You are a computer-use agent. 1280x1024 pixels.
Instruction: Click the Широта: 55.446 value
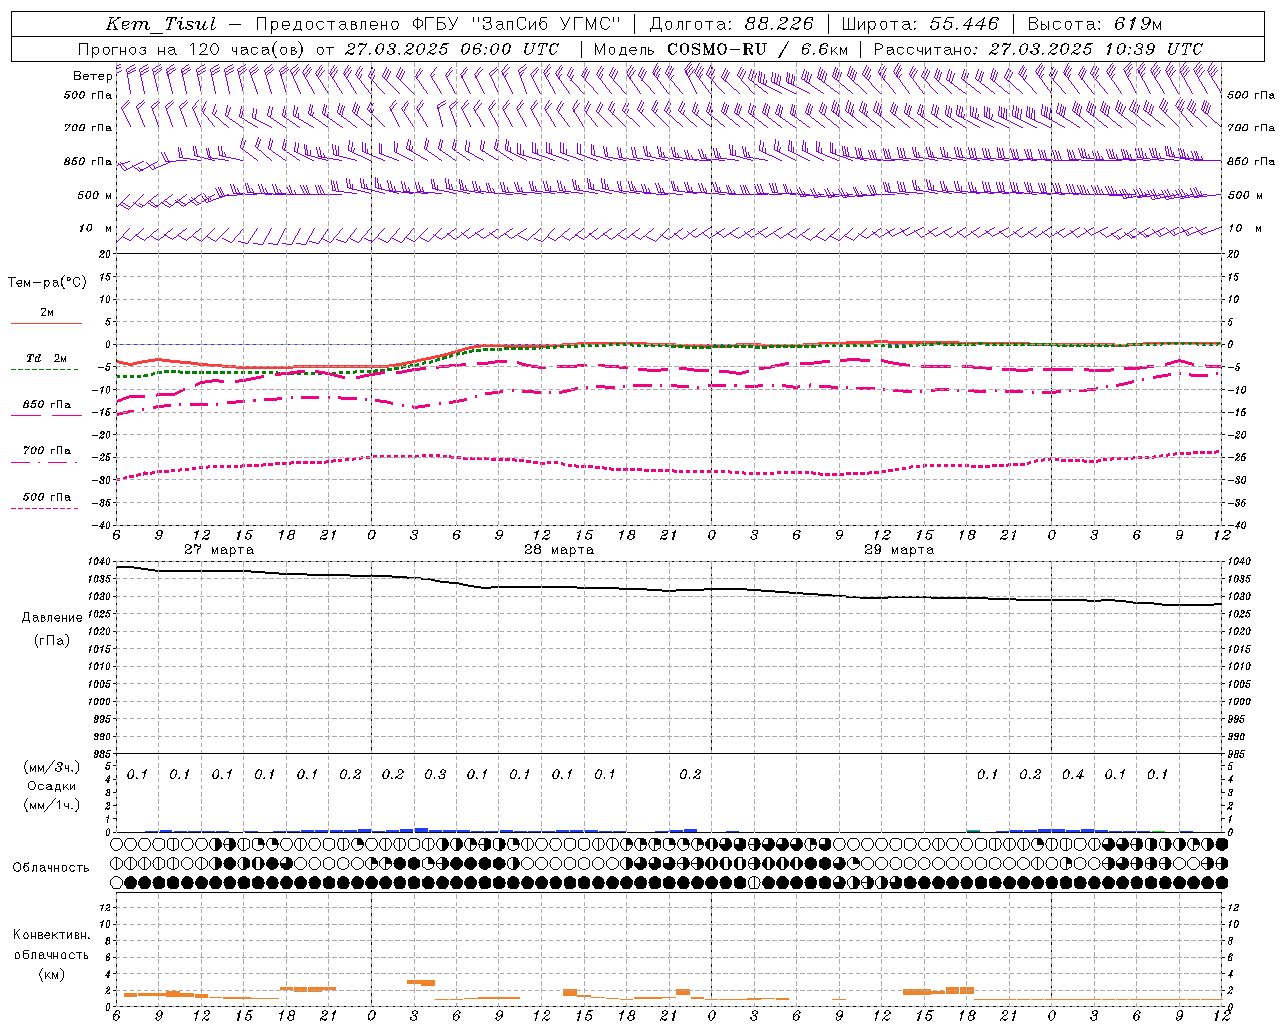(920, 24)
